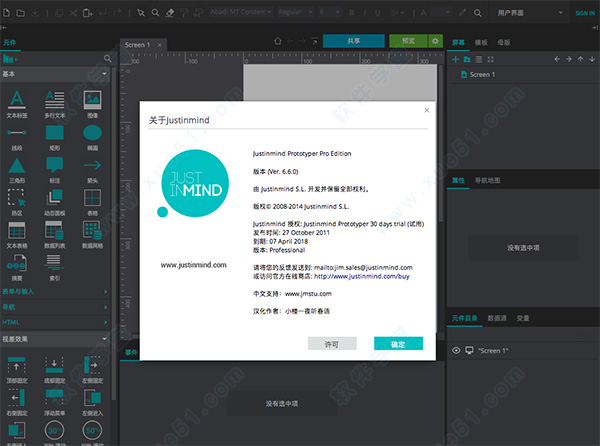Click the 共享 share button
Screen dimensions: 600x446
coord(354,41)
